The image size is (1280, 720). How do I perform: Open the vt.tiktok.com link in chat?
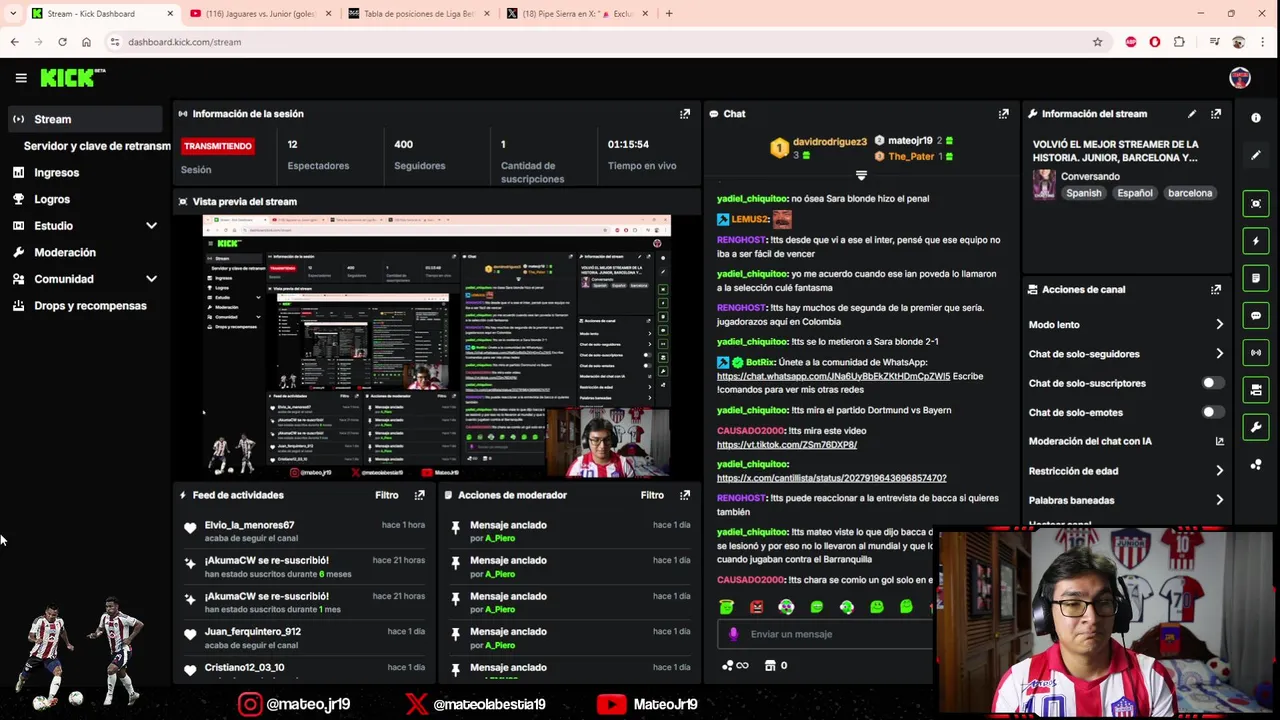point(786,444)
